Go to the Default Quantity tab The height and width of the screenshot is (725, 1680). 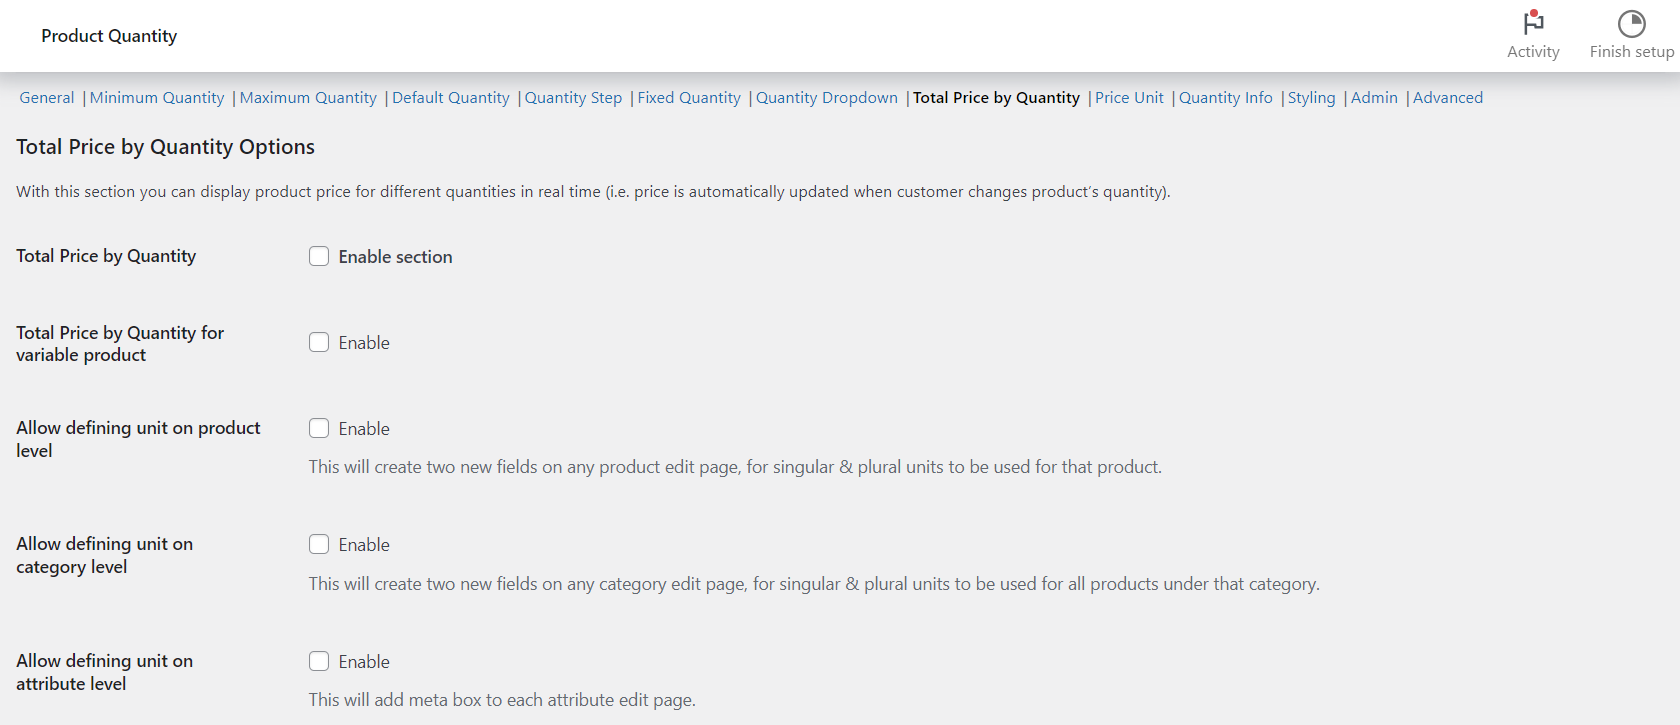pyautogui.click(x=451, y=98)
